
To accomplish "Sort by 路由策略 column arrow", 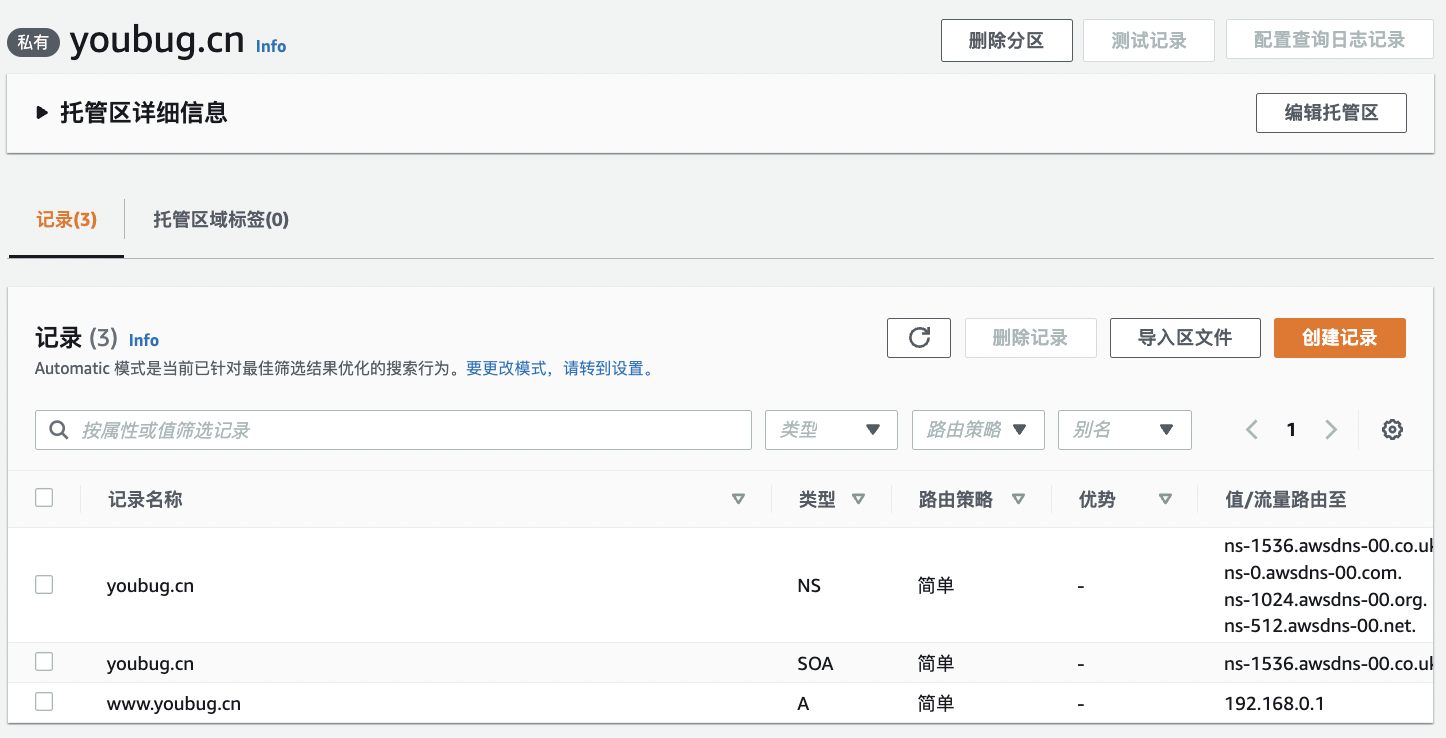I will (x=1018, y=499).
